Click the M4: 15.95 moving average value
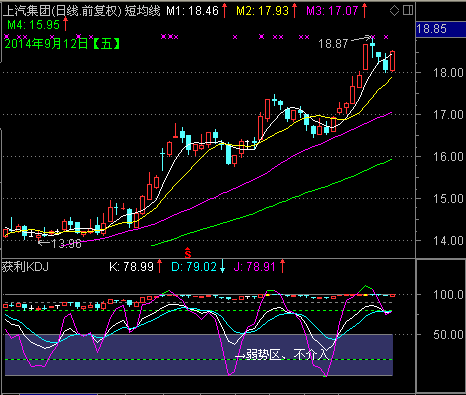The image size is (466, 395). 33,25
